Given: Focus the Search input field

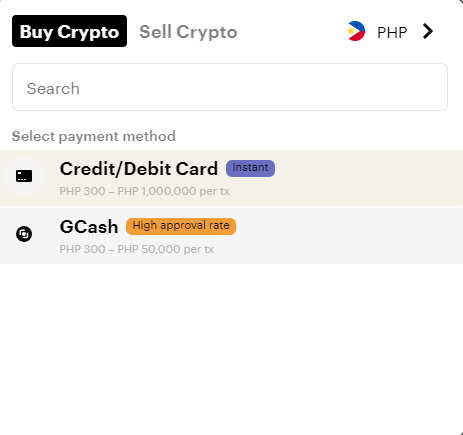Looking at the screenshot, I should coord(230,87).
